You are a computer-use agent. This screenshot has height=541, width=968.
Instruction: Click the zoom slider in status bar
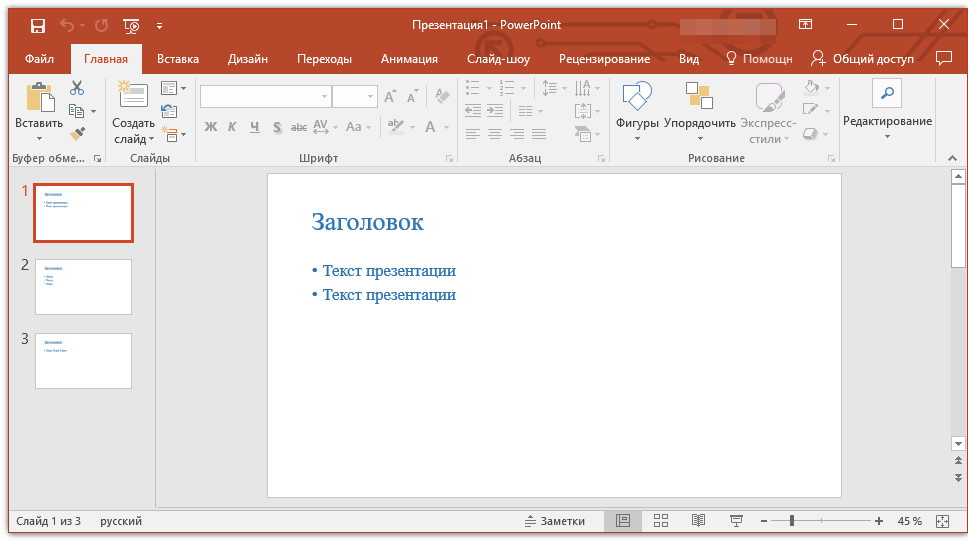click(x=791, y=521)
